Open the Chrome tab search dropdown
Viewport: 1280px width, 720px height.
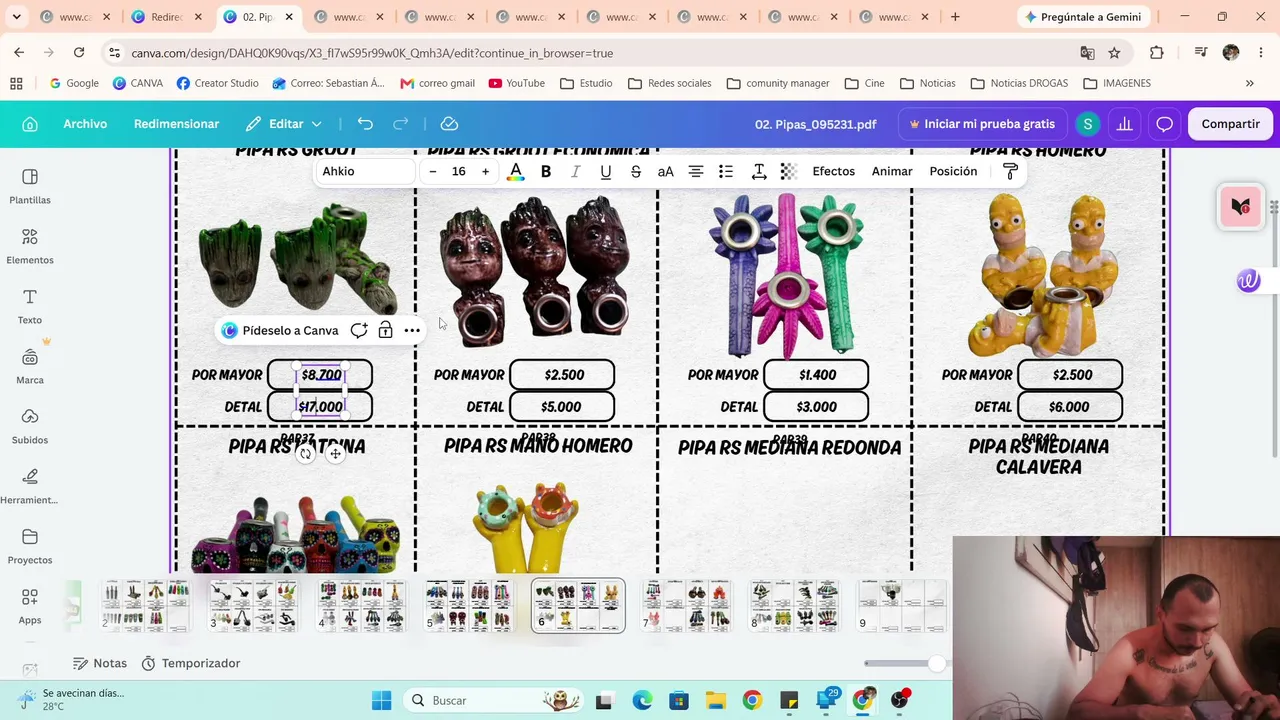(x=19, y=17)
